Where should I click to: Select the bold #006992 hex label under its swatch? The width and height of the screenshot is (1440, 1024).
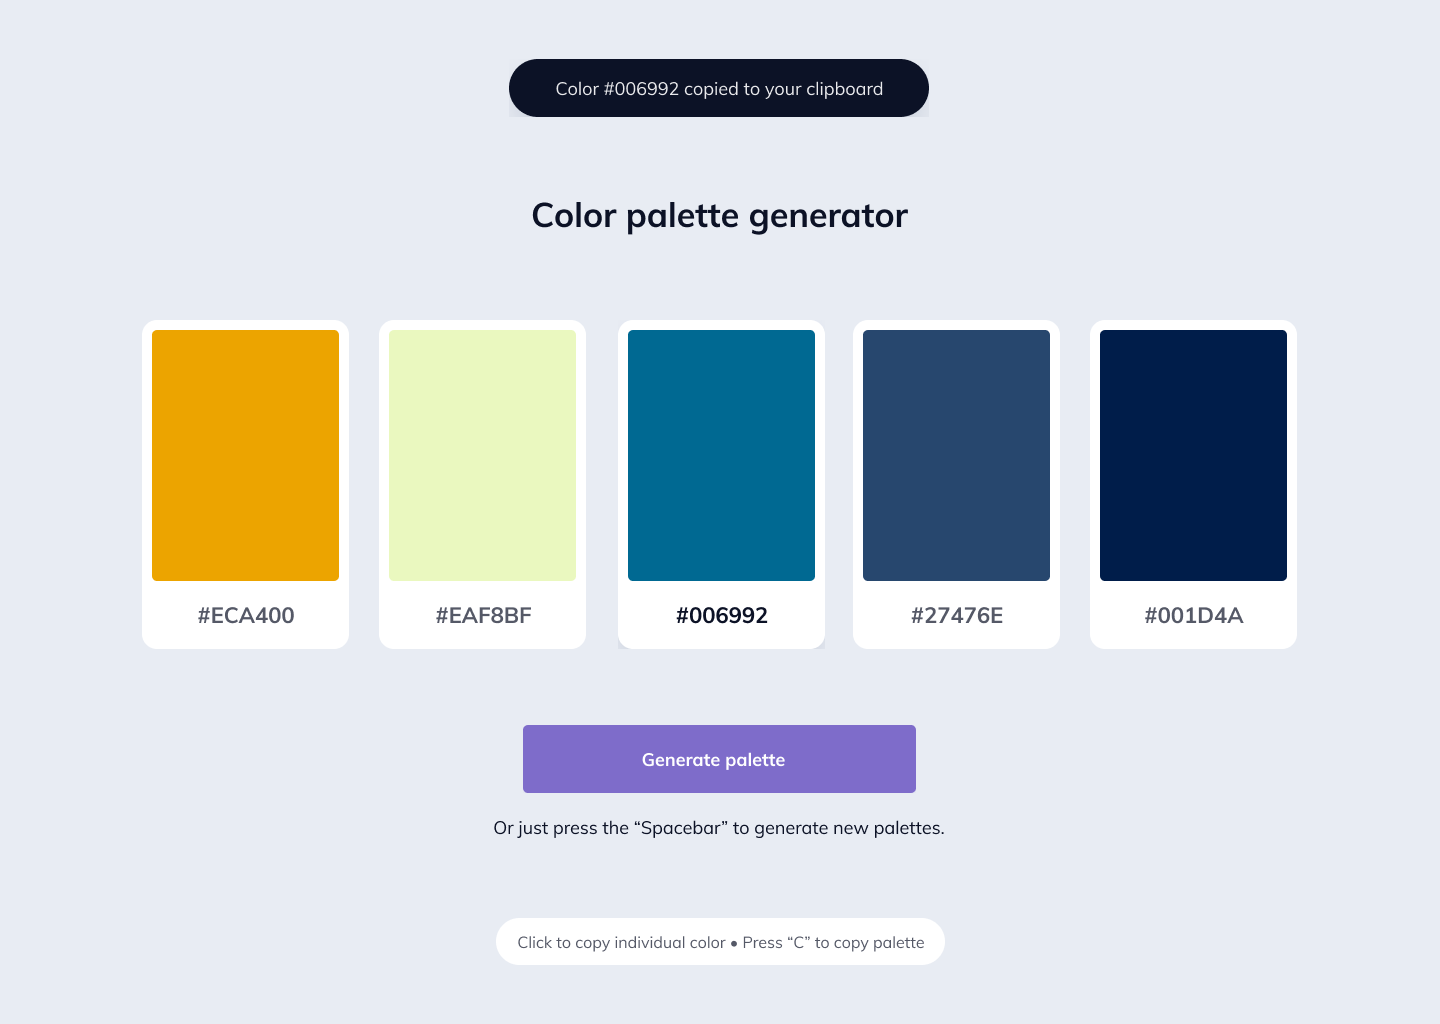pos(722,616)
